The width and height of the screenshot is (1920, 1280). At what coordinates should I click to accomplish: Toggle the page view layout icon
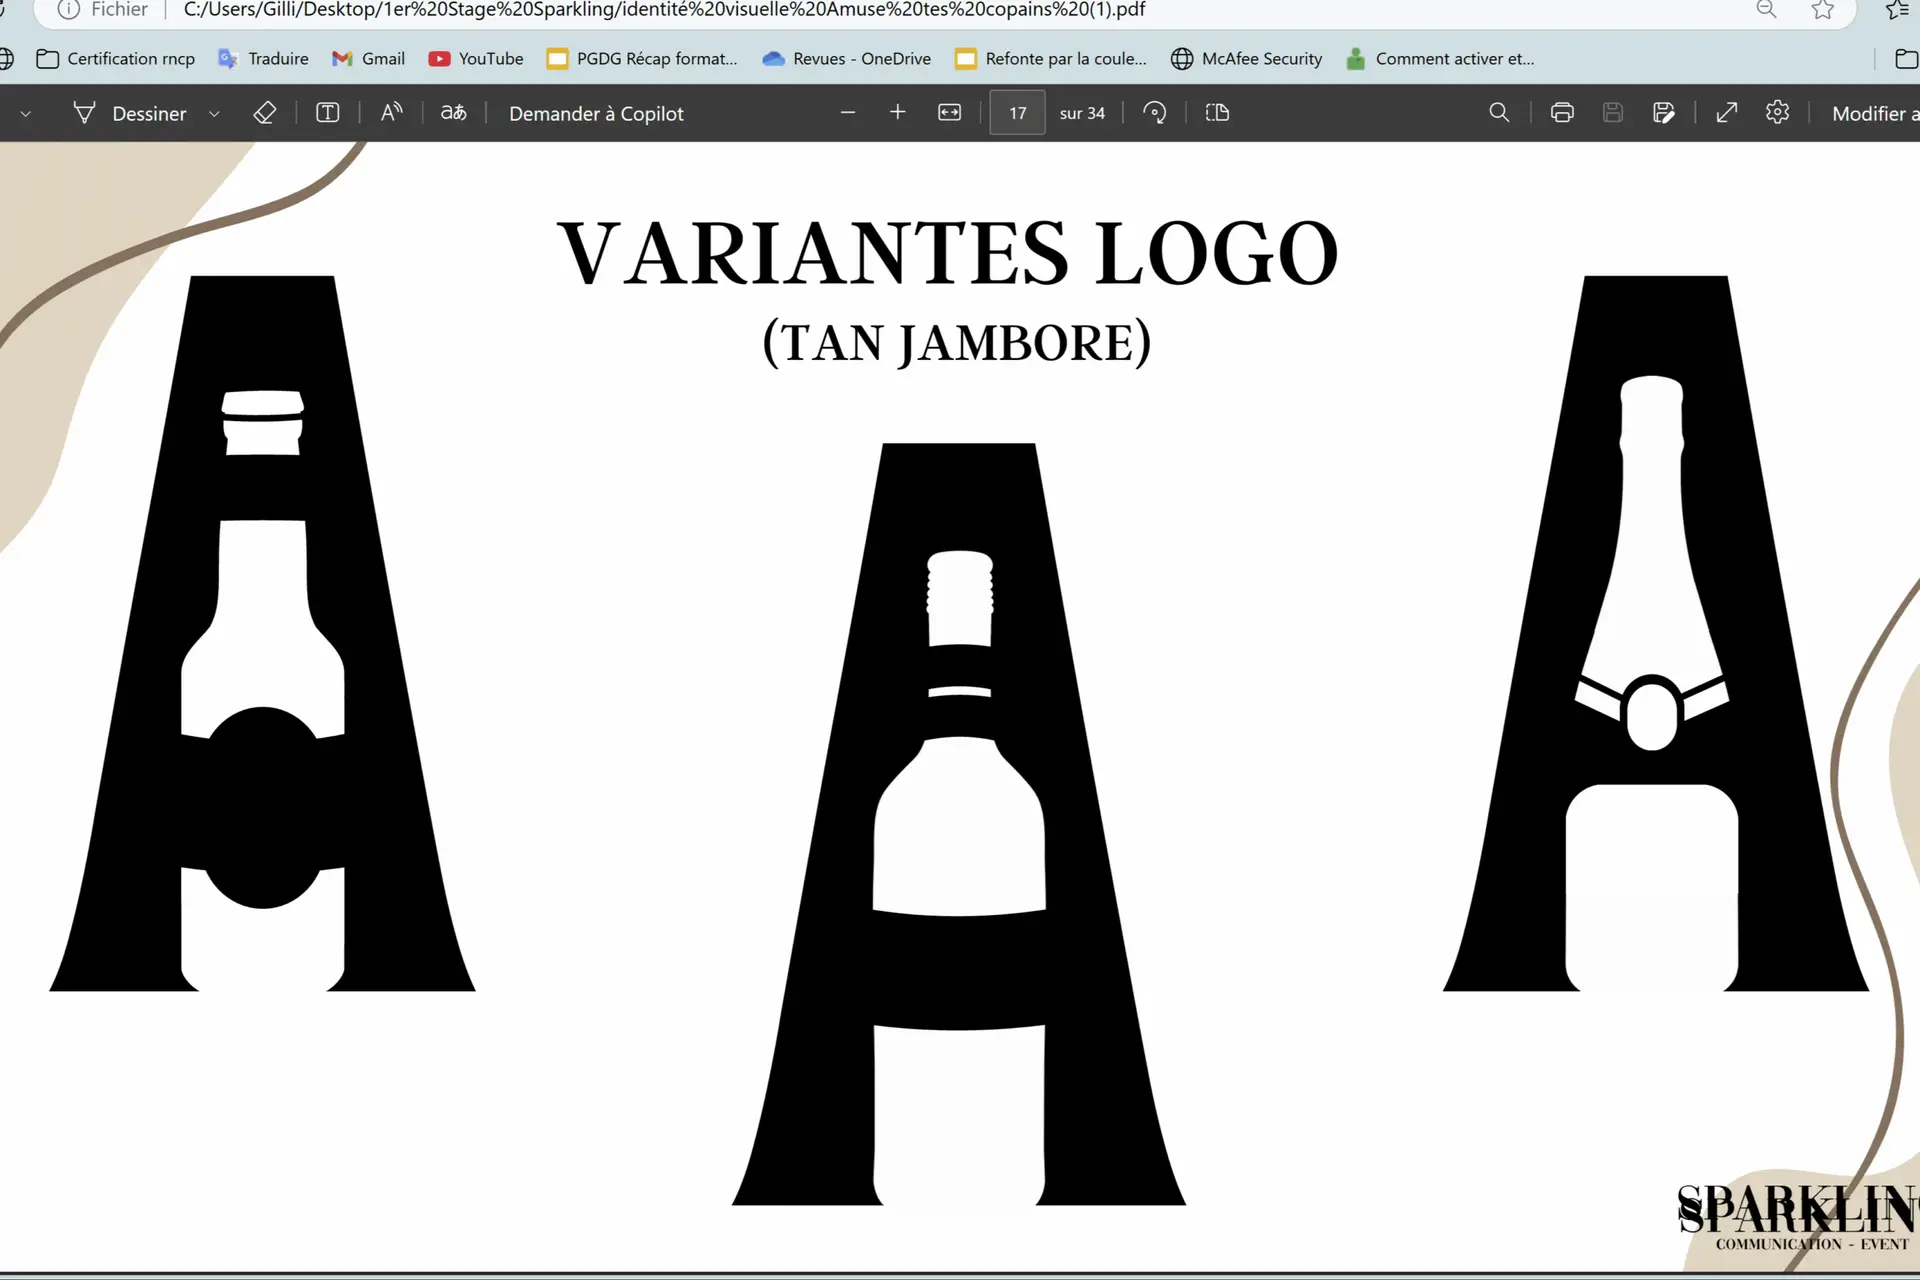[1217, 113]
